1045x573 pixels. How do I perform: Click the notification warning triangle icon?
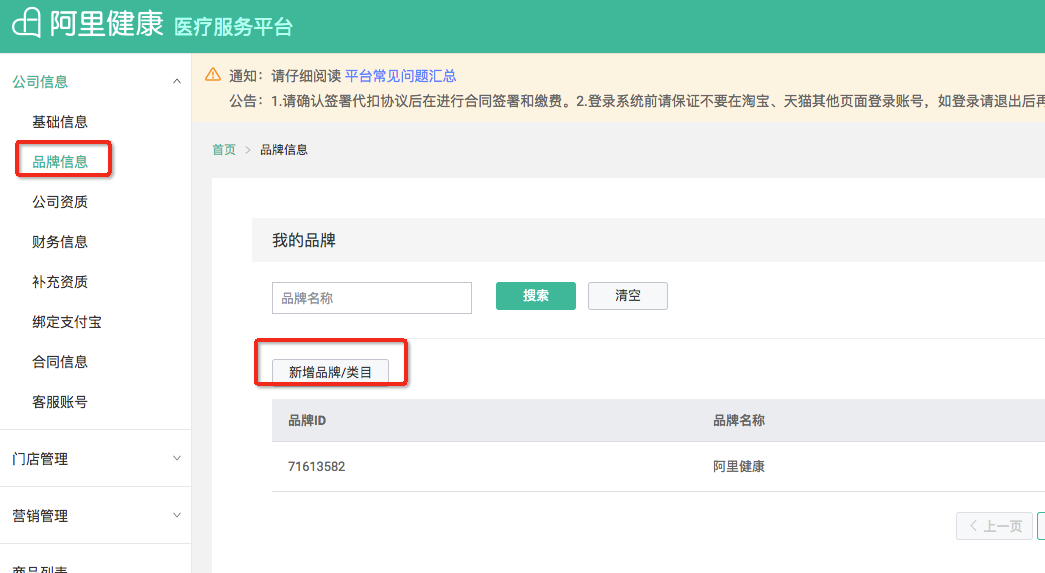[213, 75]
